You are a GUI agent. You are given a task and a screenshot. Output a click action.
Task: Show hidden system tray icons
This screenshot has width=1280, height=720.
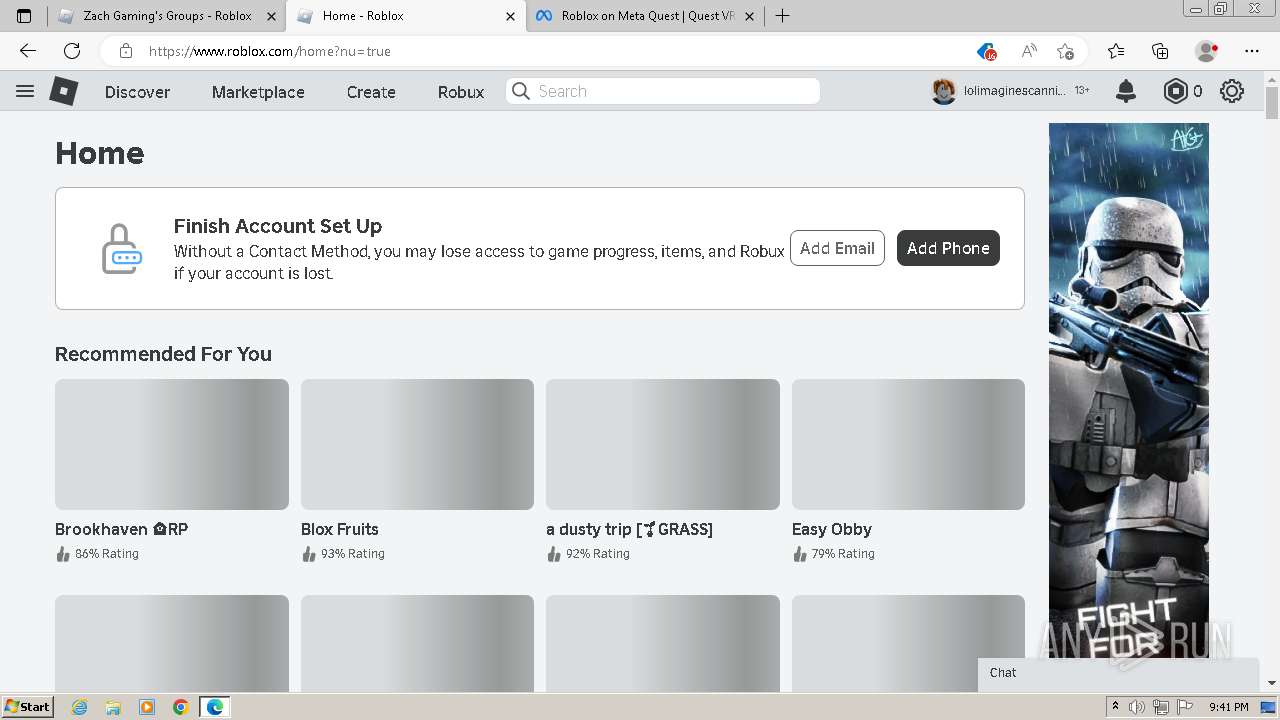pyautogui.click(x=1116, y=707)
